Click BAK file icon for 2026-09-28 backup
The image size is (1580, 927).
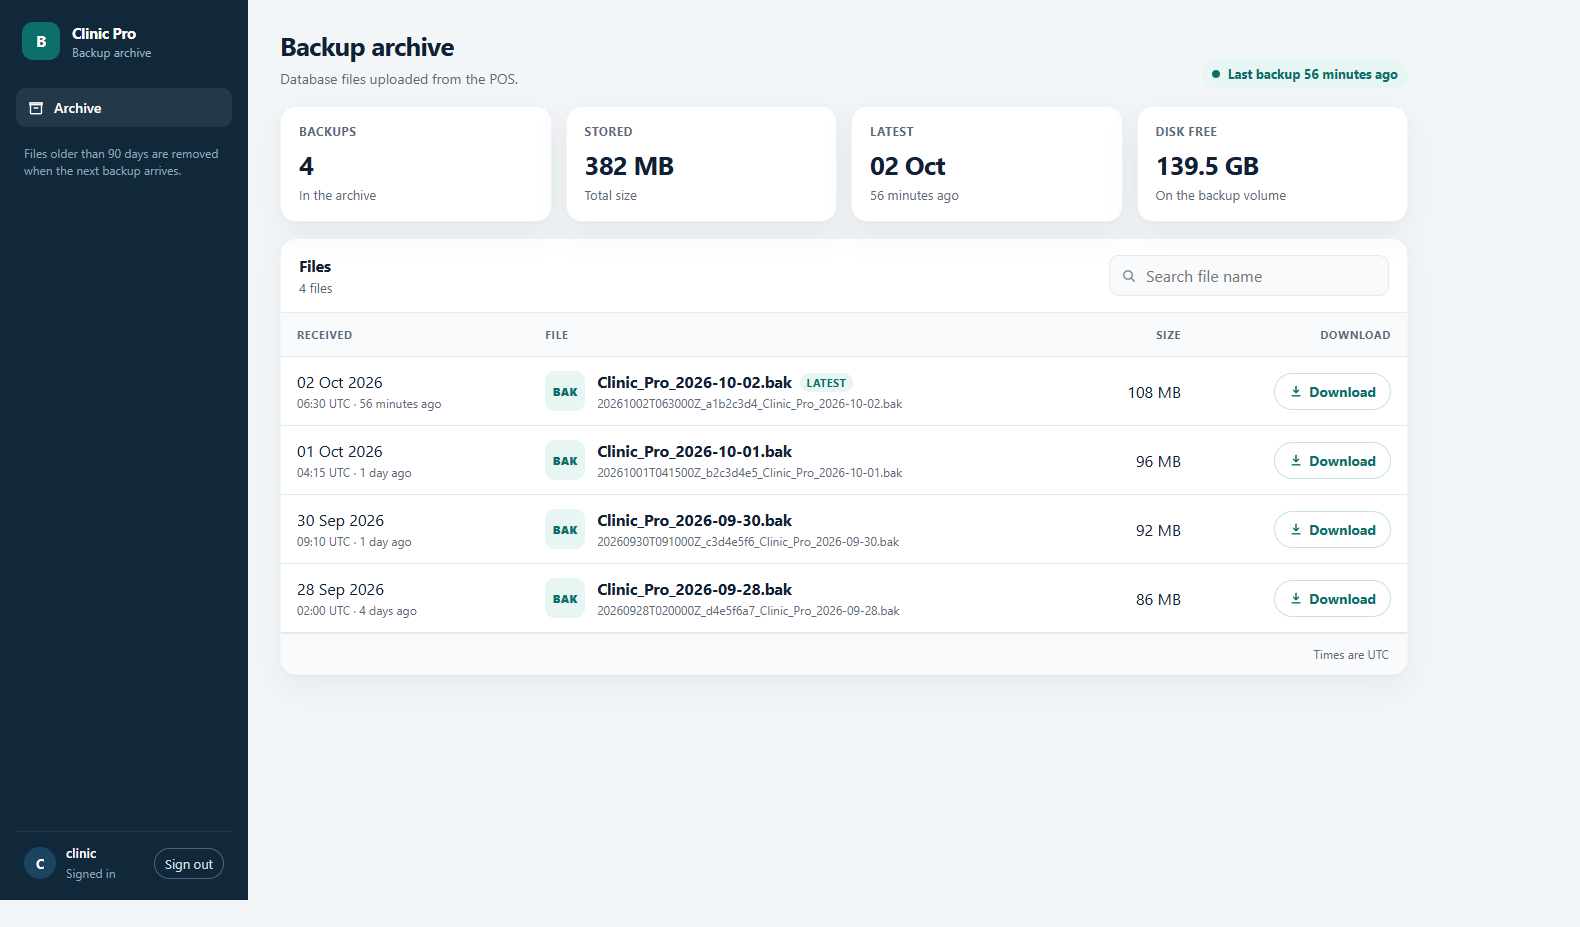coord(565,599)
